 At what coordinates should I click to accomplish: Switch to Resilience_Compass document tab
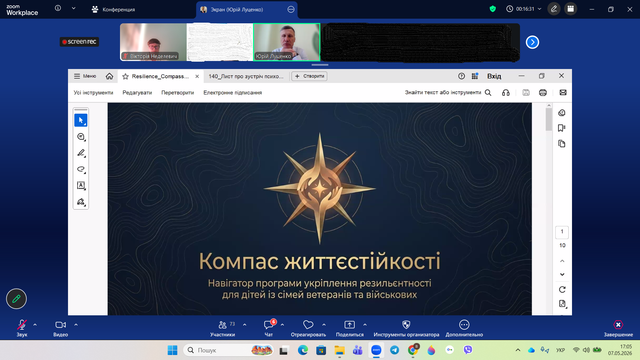pos(160,76)
